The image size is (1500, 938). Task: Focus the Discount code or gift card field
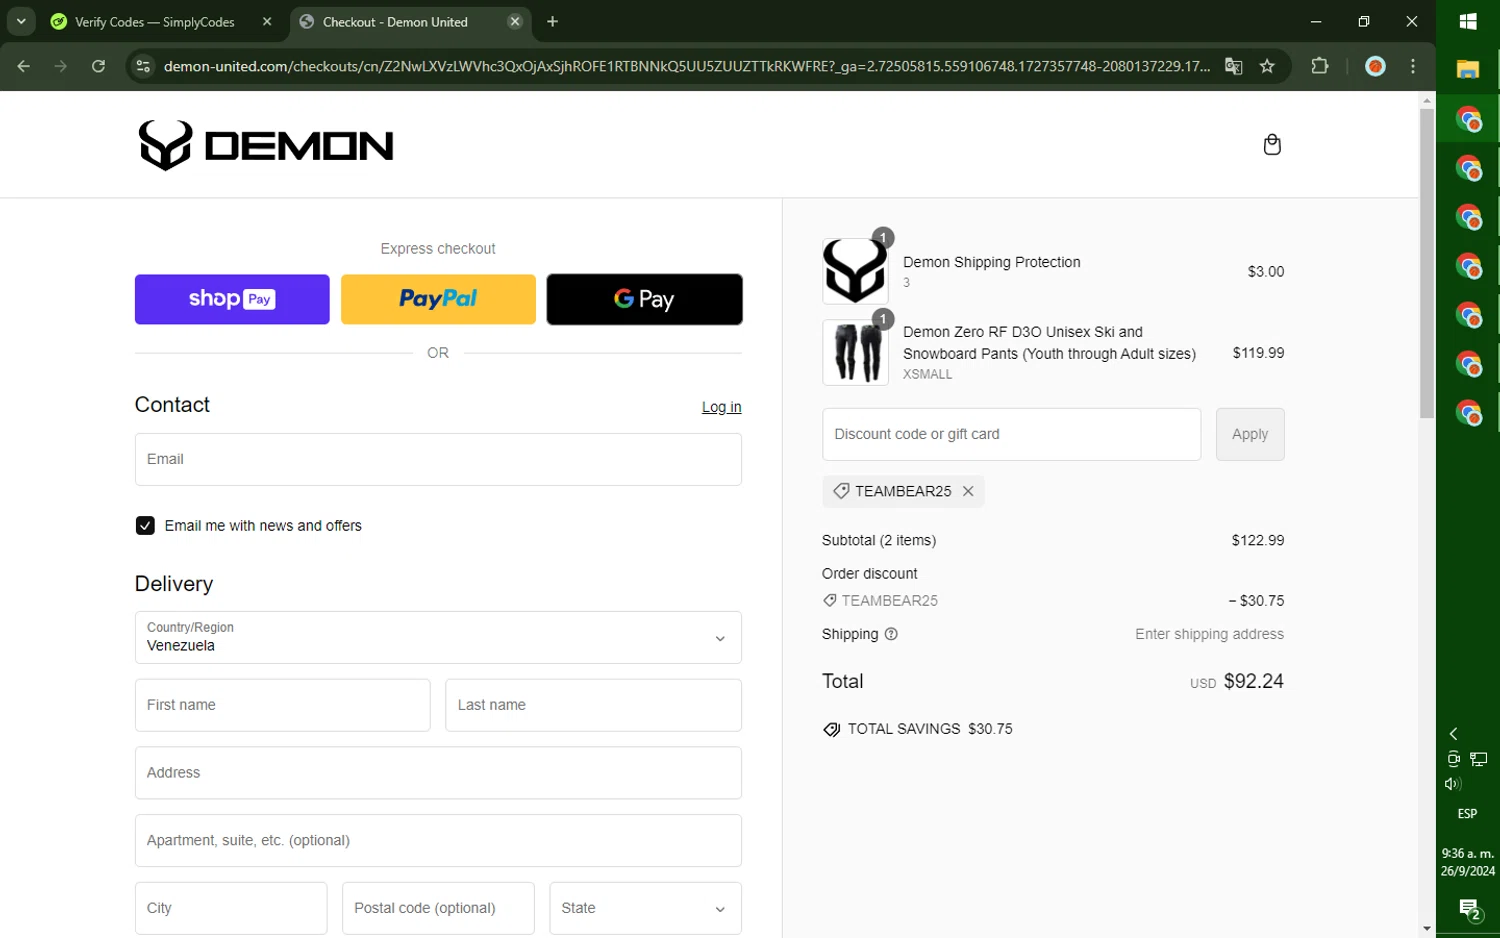(1011, 434)
